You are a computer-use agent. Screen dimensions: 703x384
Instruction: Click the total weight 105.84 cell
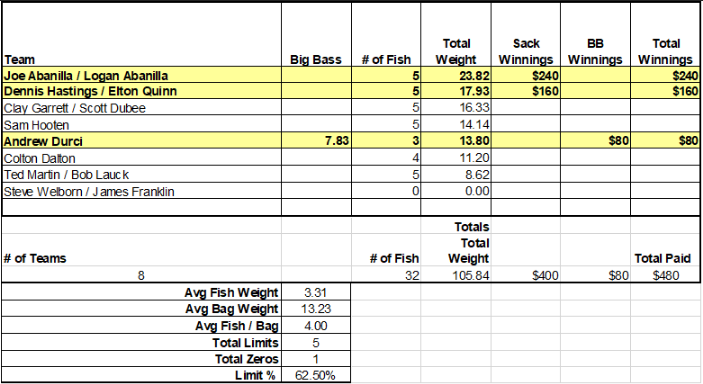coord(456,275)
